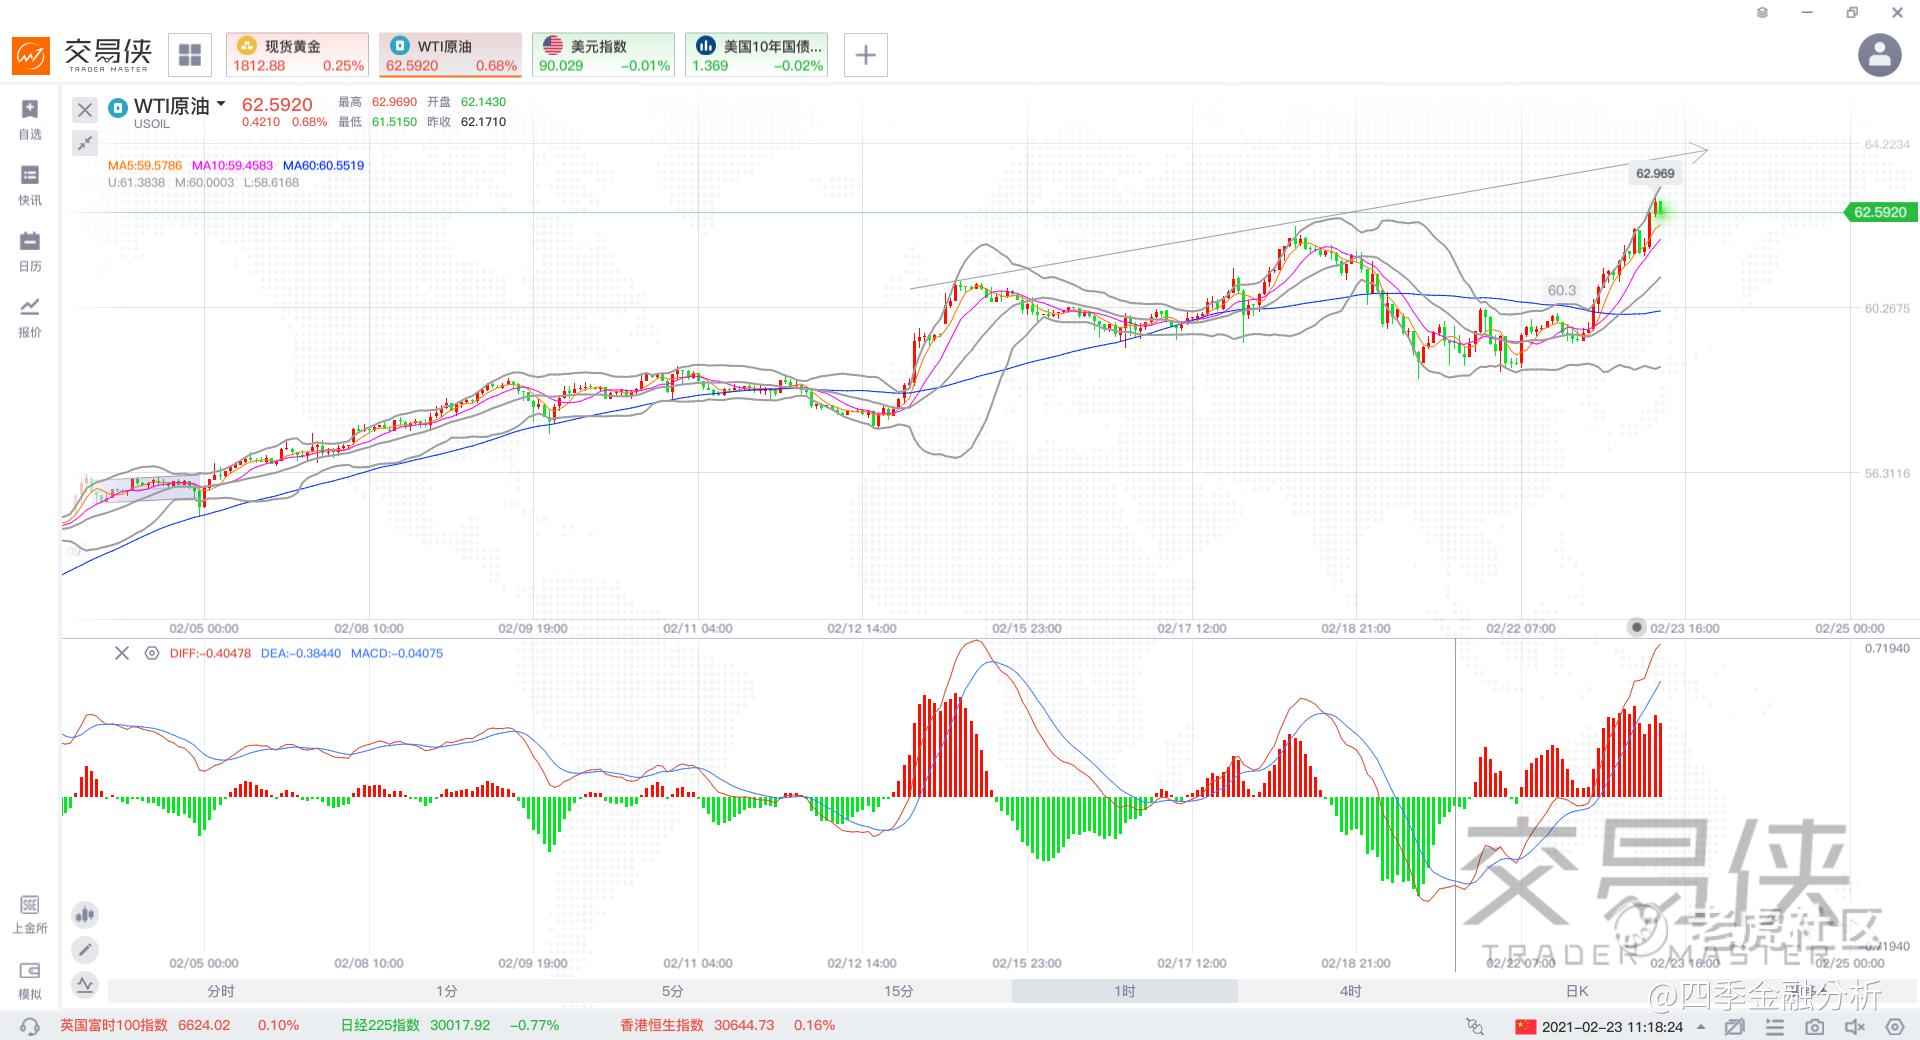Contact customer service headset icon

pos(30,1026)
